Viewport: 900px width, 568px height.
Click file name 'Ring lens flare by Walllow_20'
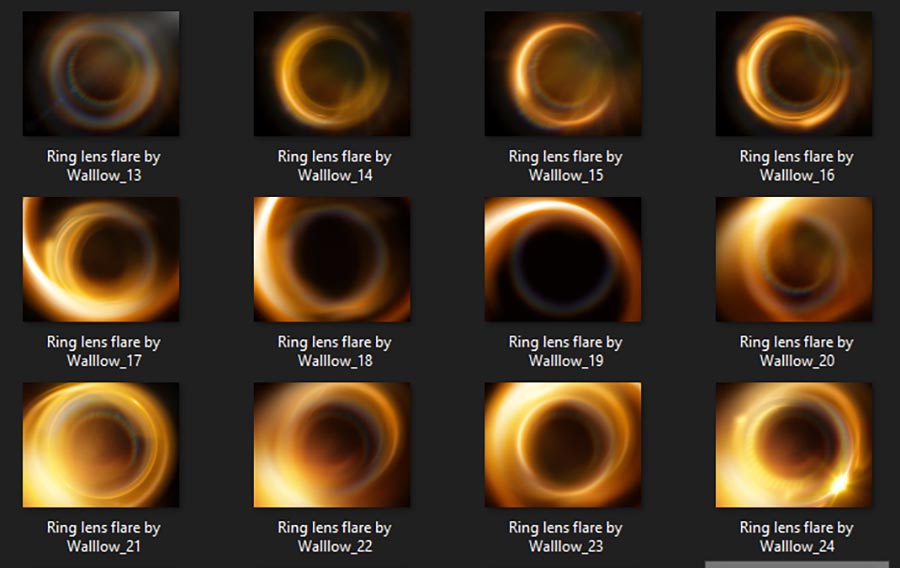(x=797, y=351)
